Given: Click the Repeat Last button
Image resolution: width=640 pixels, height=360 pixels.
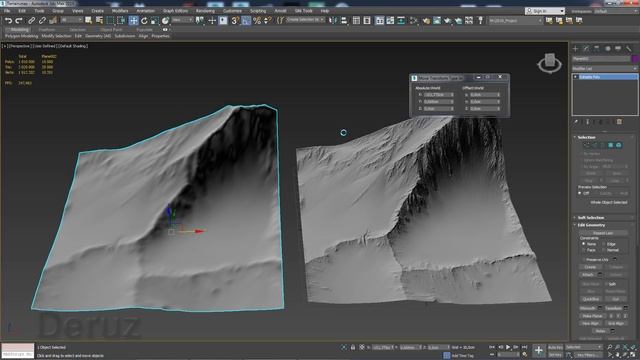Looking at the screenshot, I should (x=603, y=233).
